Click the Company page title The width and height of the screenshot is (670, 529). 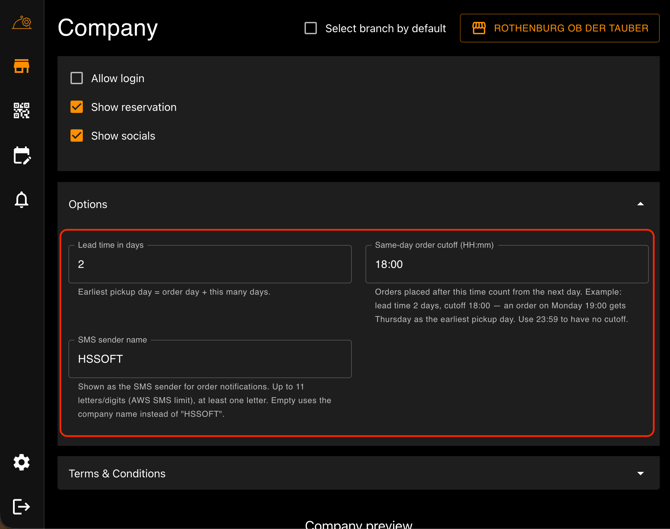(x=108, y=28)
